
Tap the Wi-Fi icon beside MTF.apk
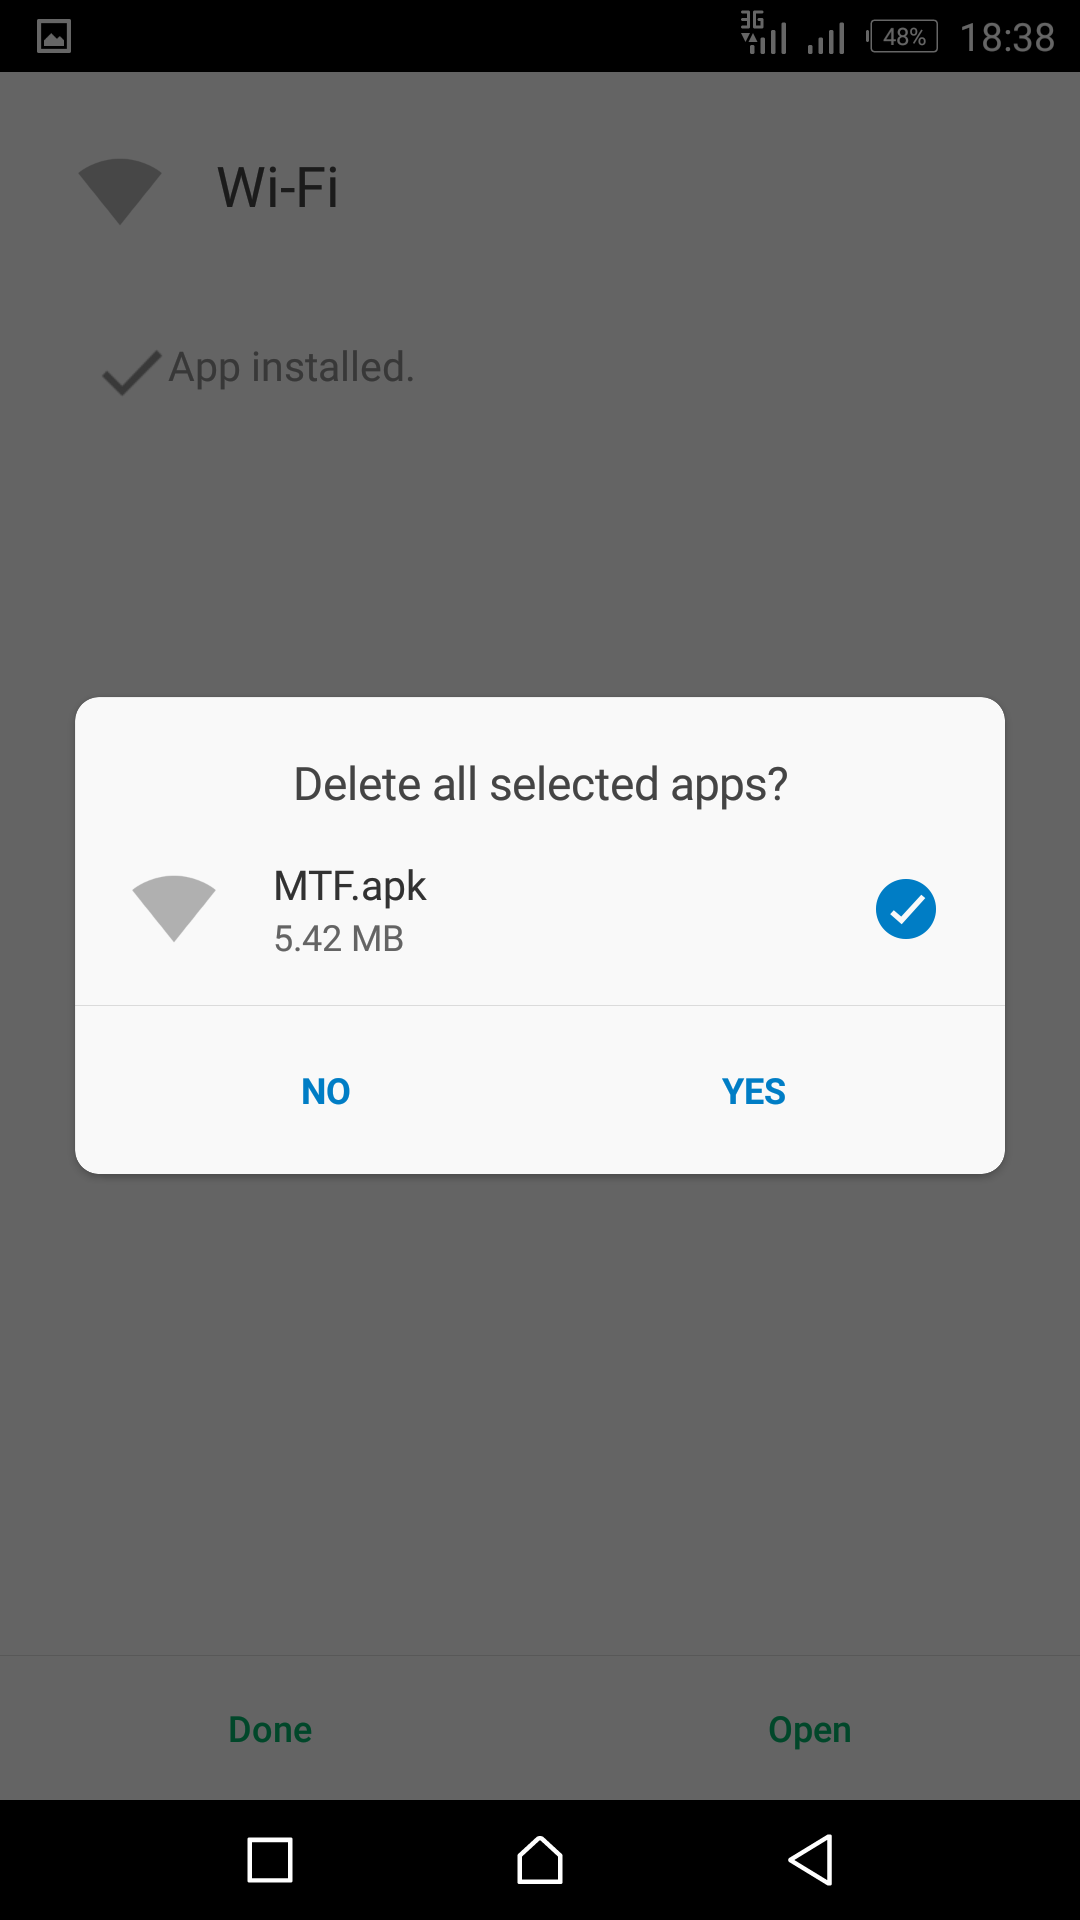pyautogui.click(x=174, y=907)
